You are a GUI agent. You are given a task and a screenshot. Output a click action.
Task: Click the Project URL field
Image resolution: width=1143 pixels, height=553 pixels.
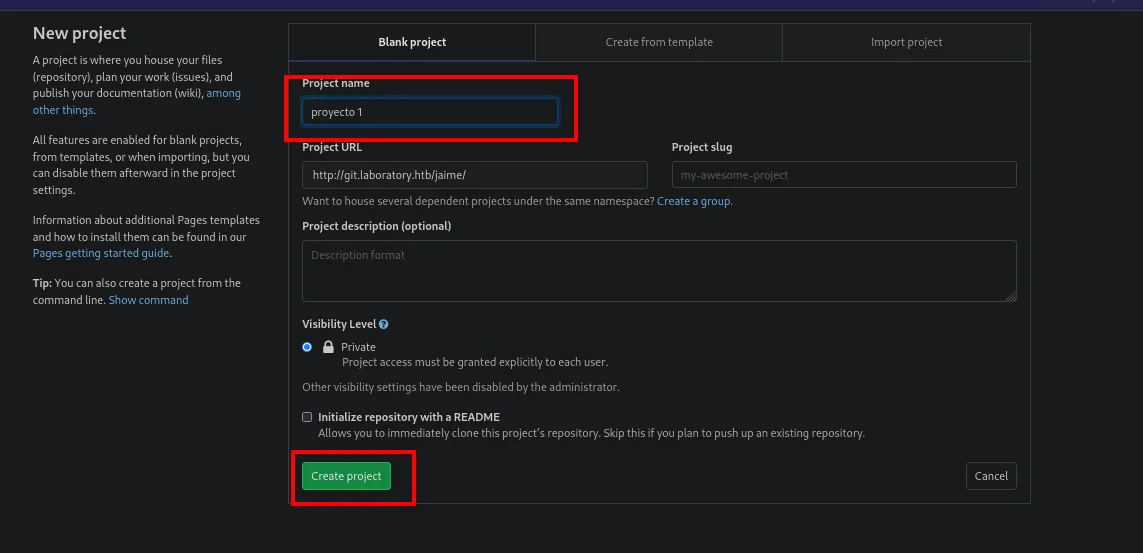tap(475, 175)
